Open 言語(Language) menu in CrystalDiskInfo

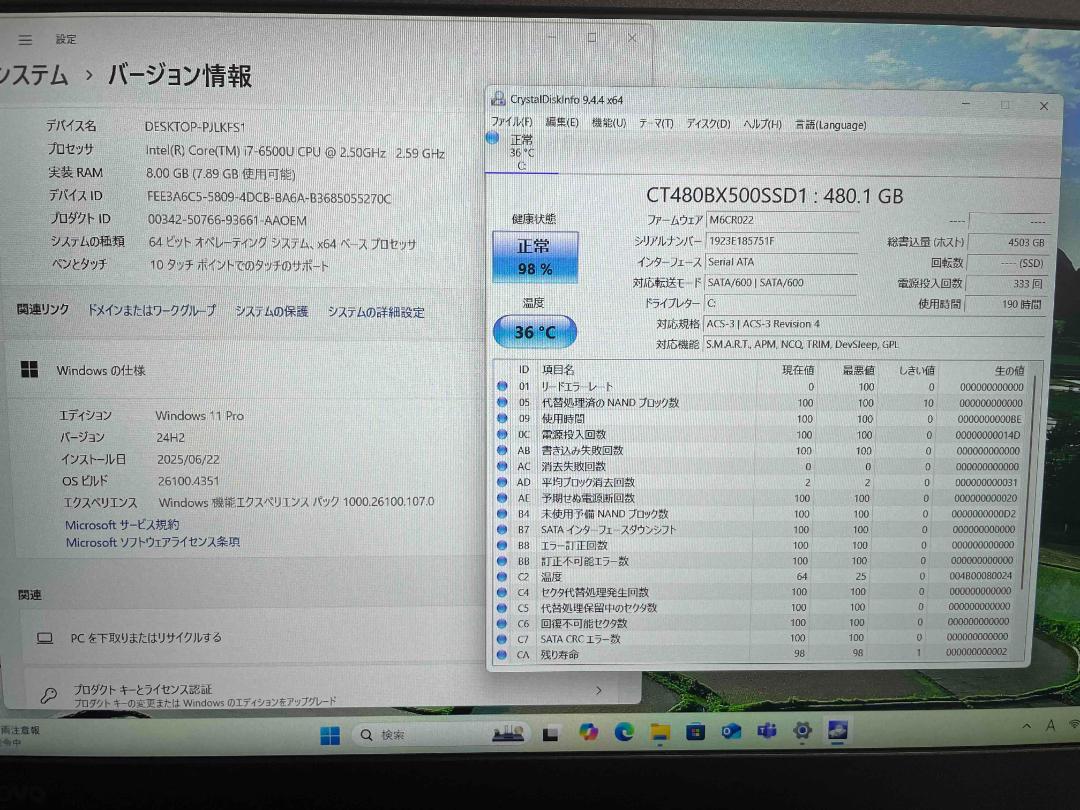coord(831,125)
